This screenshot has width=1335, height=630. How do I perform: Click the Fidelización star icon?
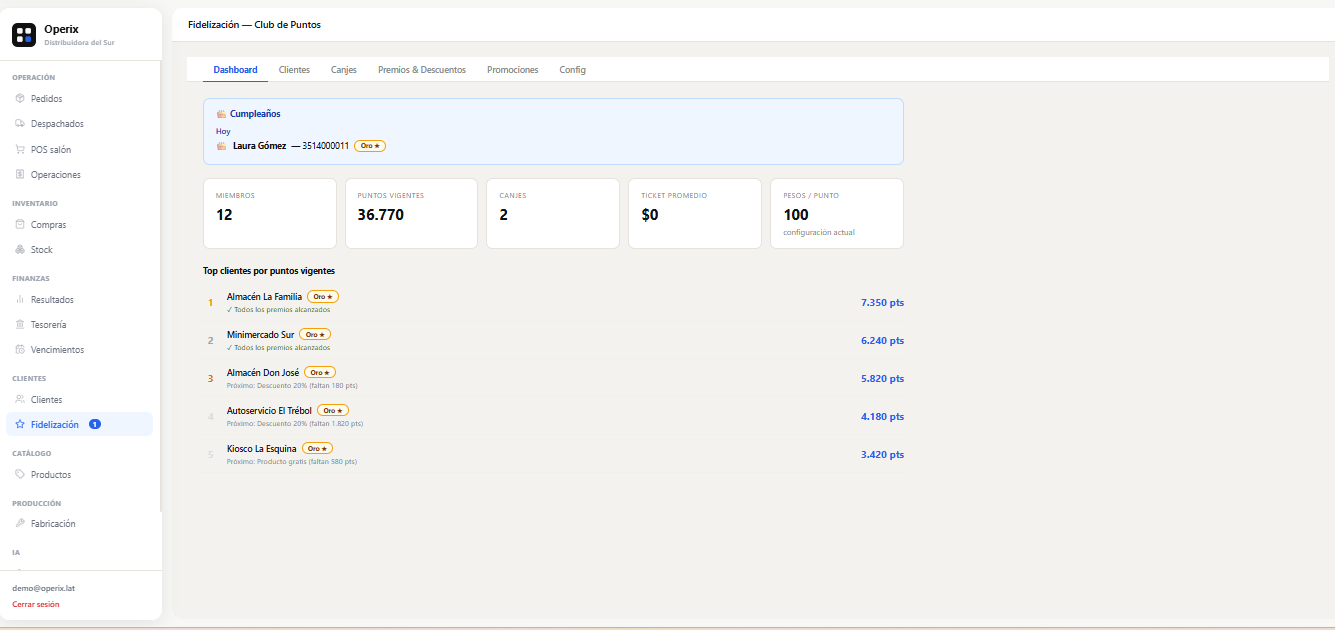coord(20,424)
